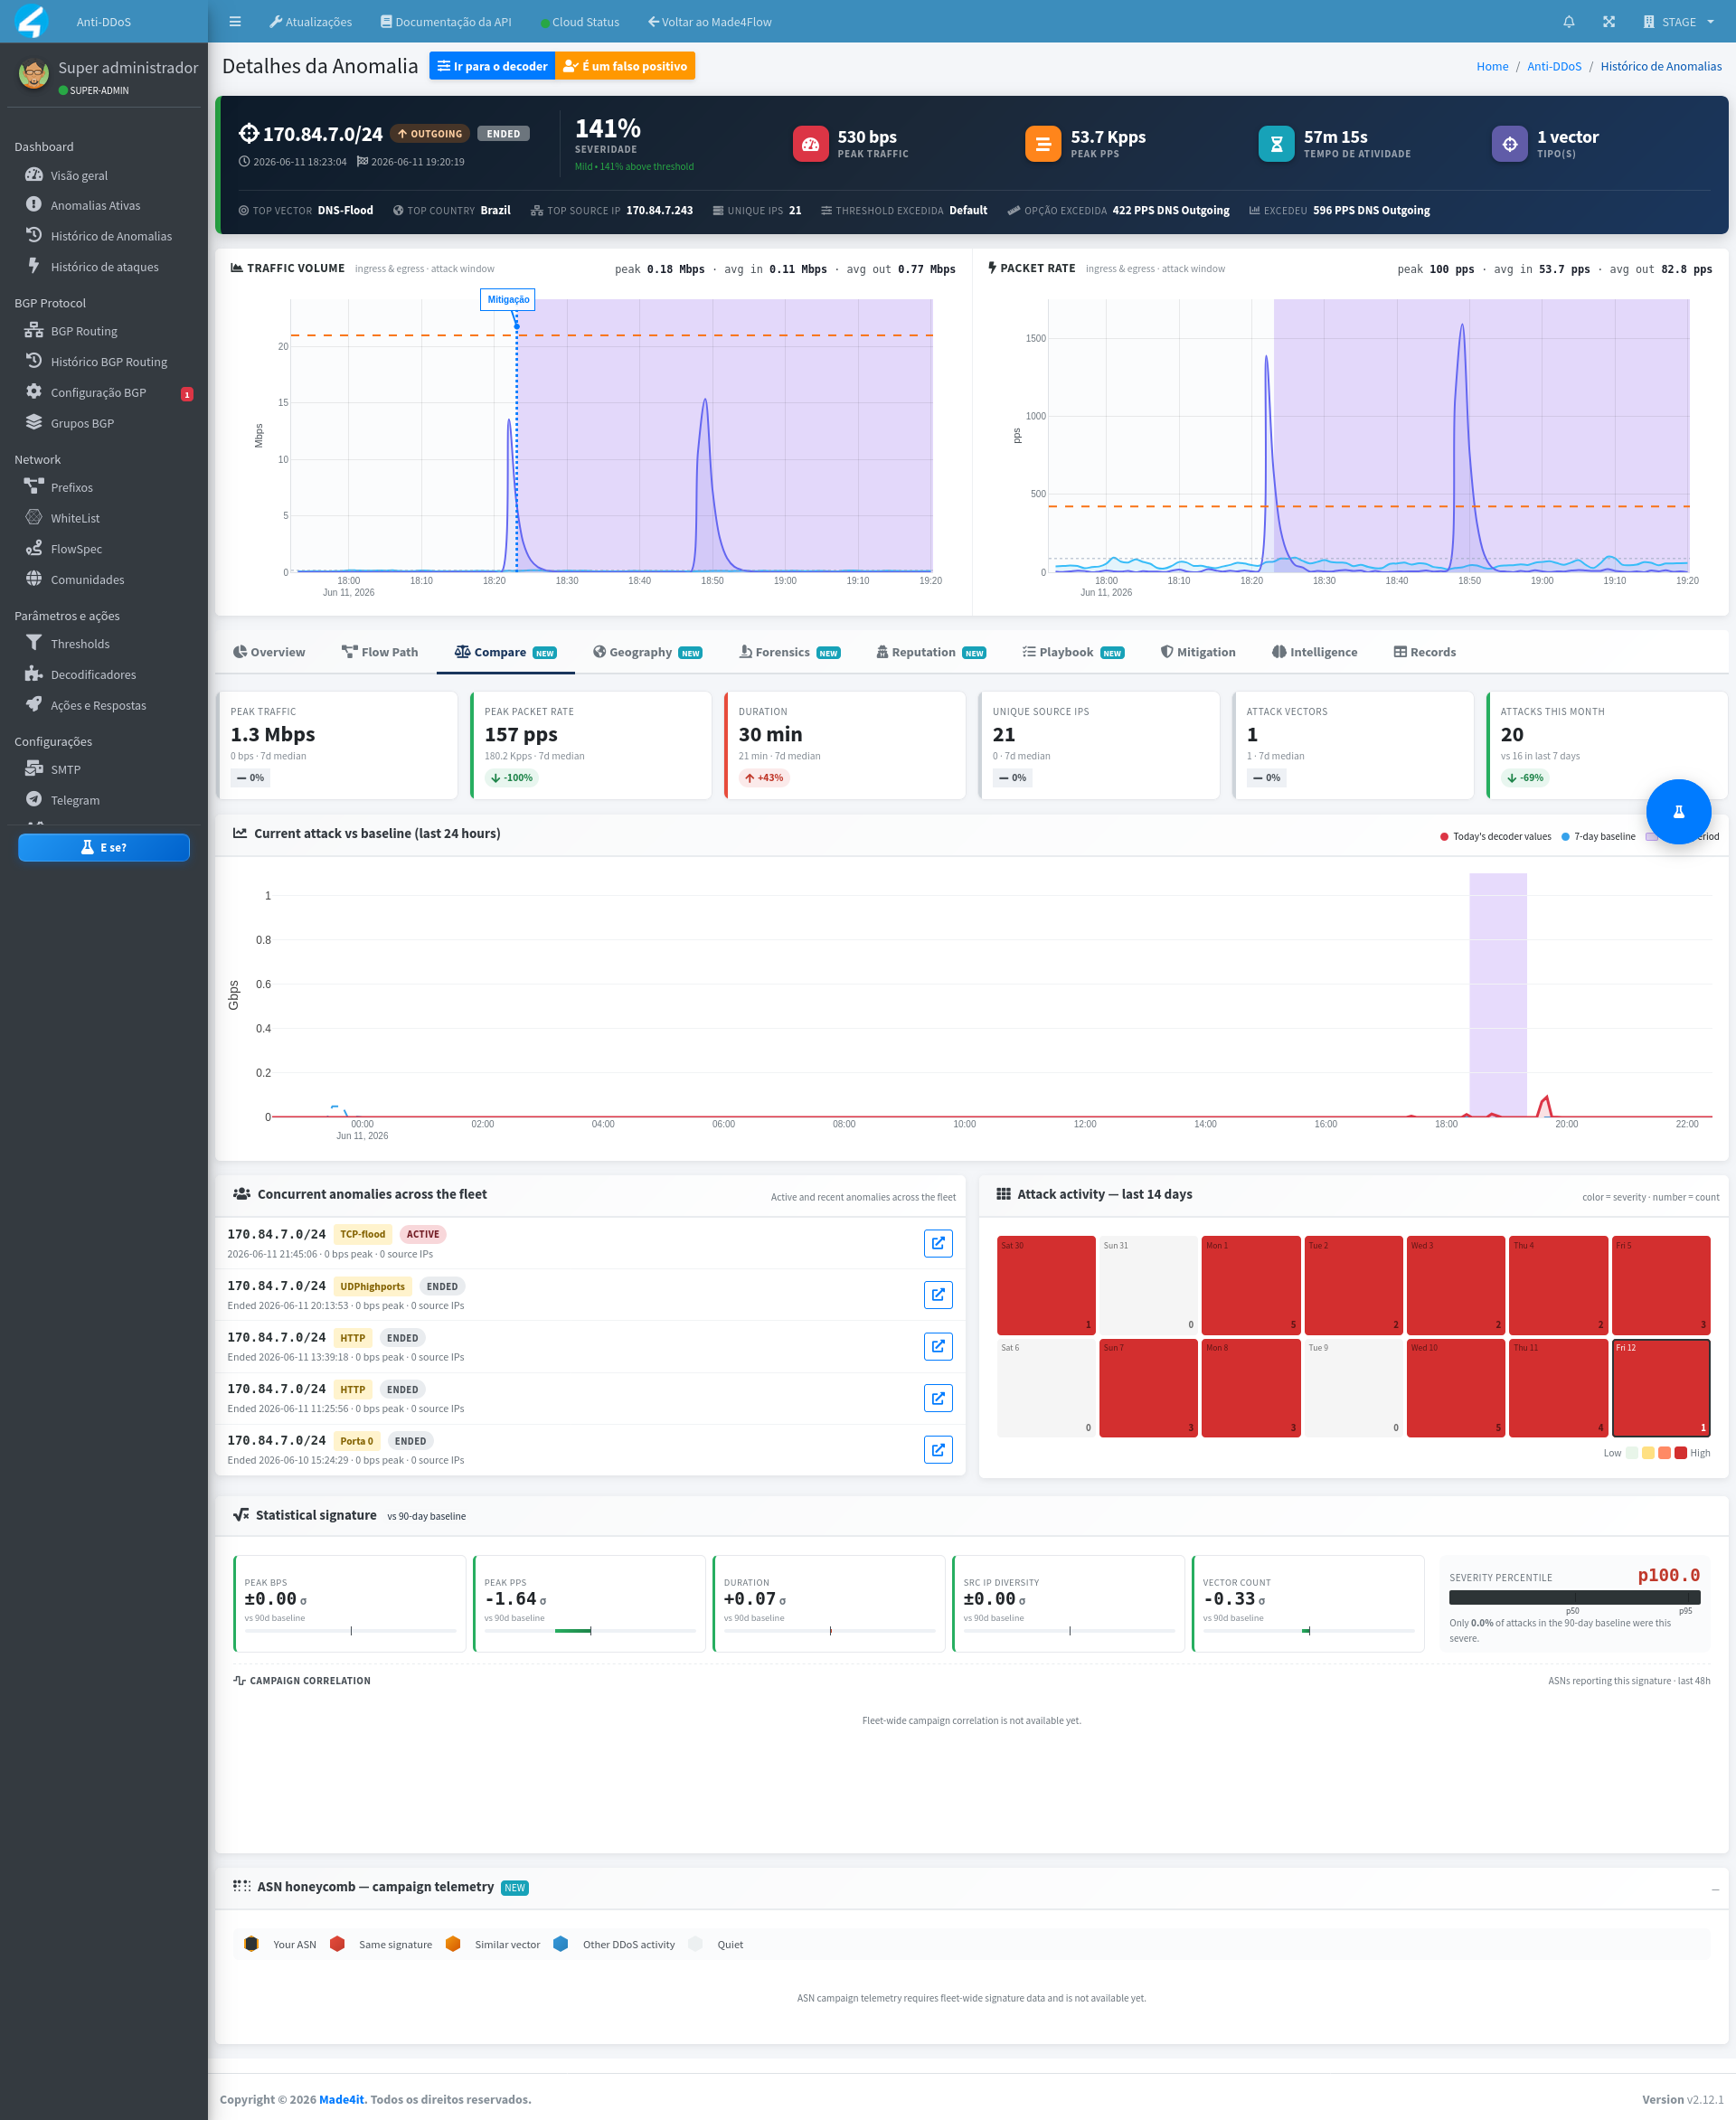
Task: Open the HTTP anomaly ended 13:39:18
Action: pos(938,1346)
